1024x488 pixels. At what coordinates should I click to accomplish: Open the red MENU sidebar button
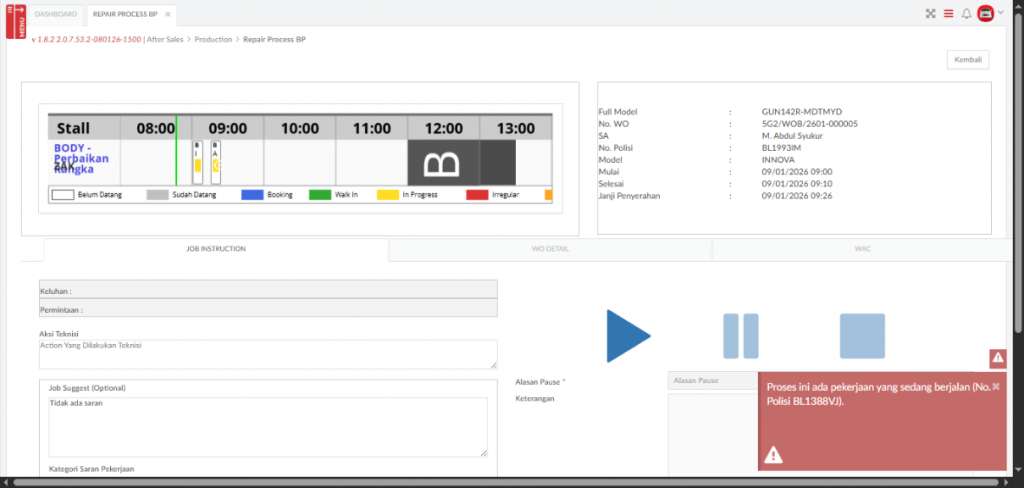16,21
